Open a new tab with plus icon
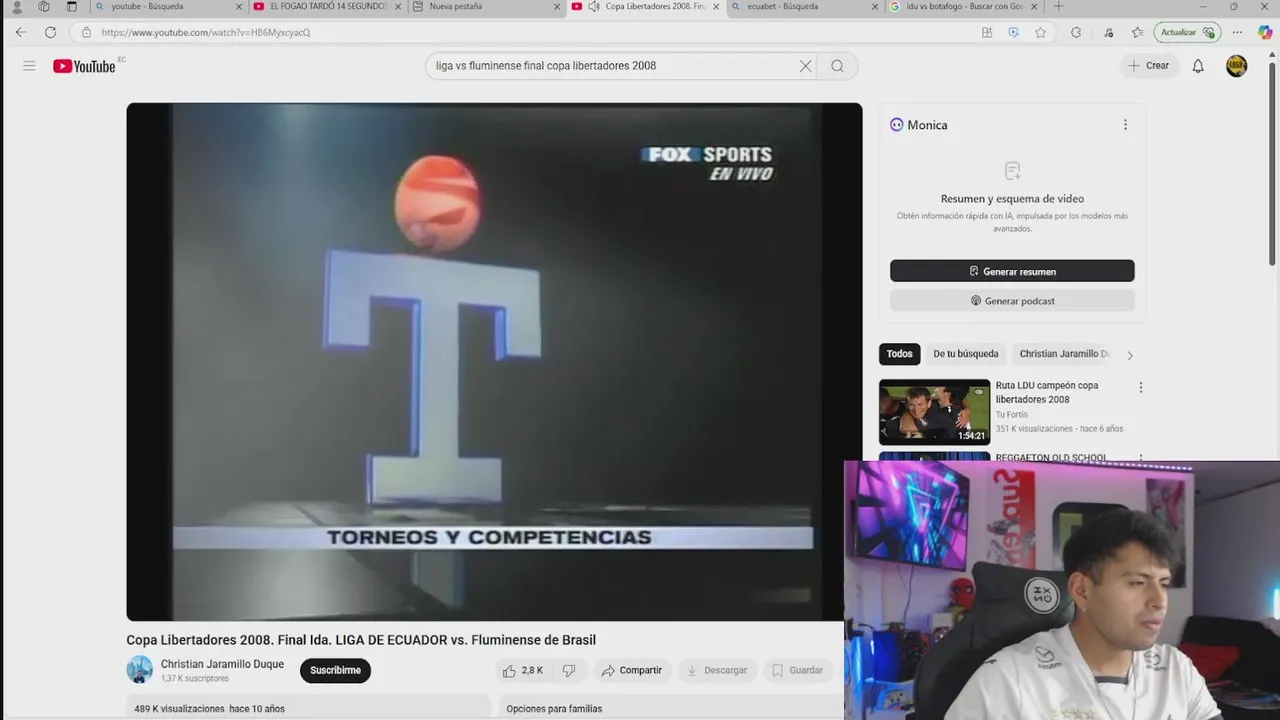The width and height of the screenshot is (1280, 720). coord(1058,6)
